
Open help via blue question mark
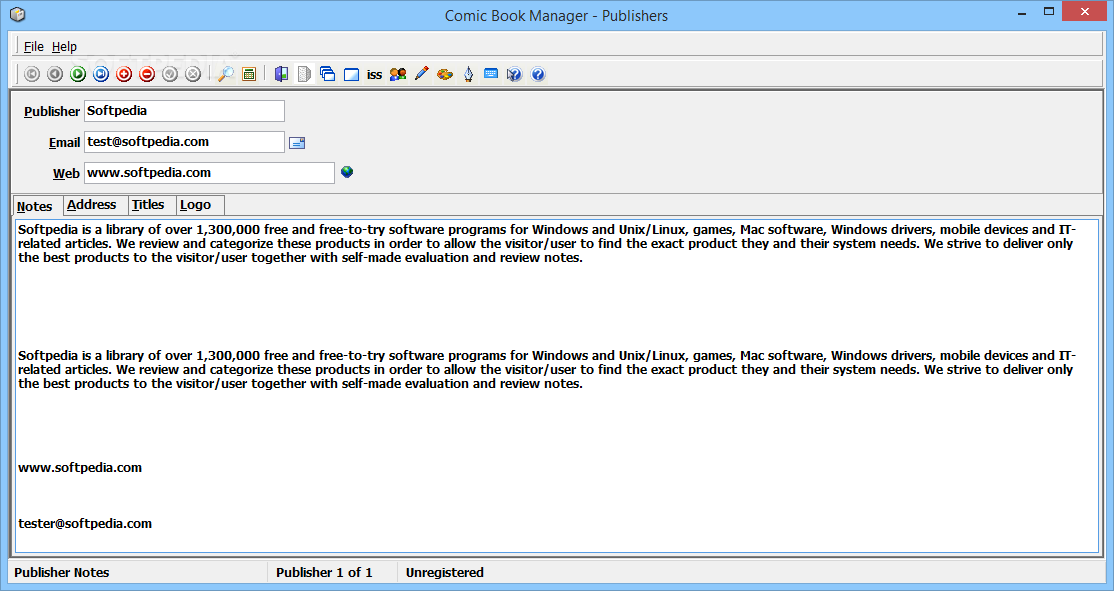click(538, 74)
